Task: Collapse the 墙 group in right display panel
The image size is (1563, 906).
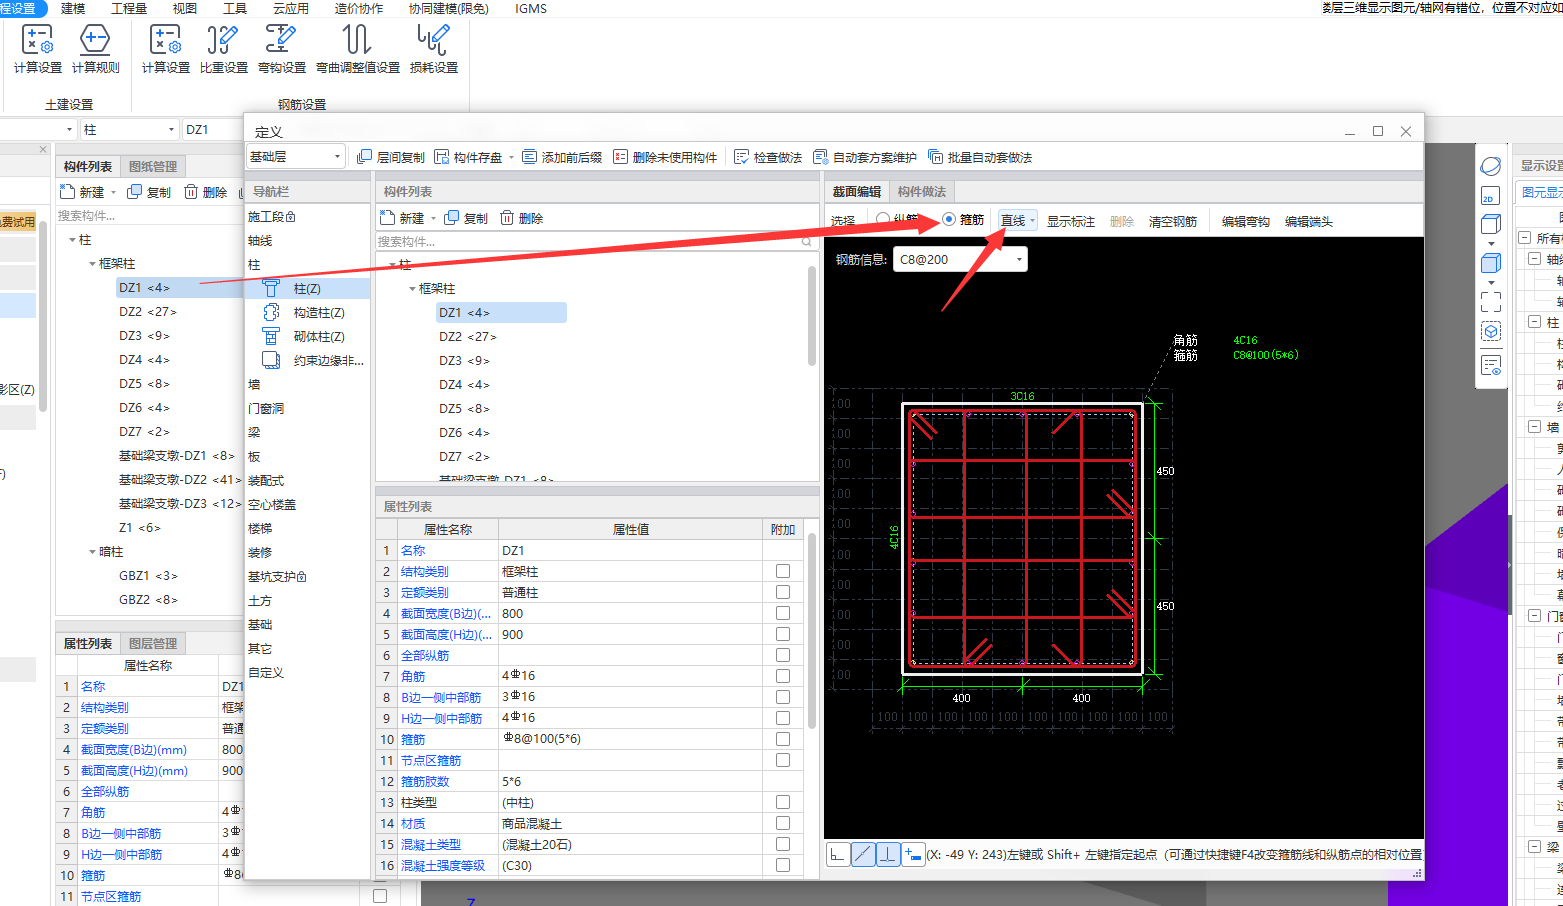Action: 1534,427
